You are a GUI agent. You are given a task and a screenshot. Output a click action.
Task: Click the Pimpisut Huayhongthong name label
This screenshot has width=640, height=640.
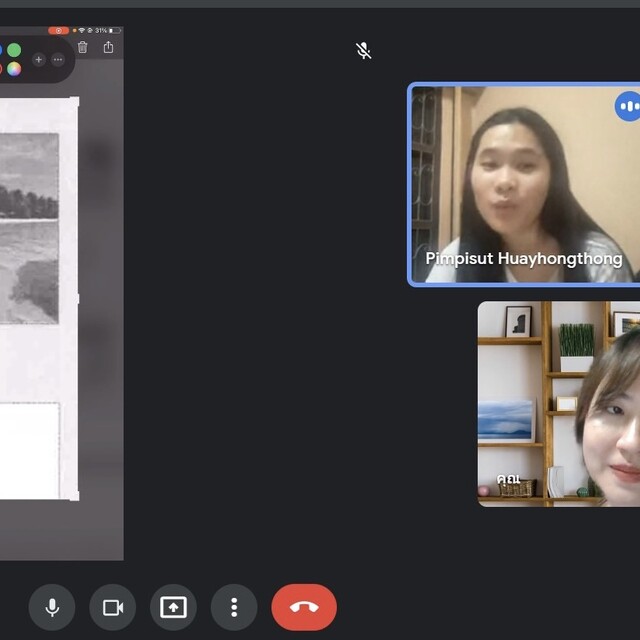tap(523, 259)
